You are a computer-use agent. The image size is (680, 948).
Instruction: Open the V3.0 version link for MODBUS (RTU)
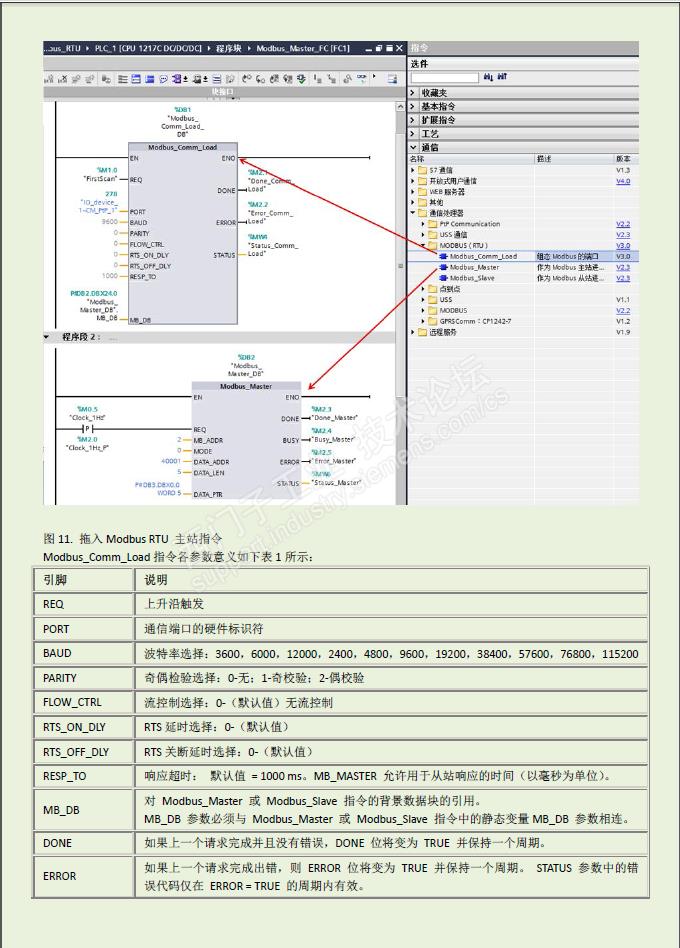623,245
